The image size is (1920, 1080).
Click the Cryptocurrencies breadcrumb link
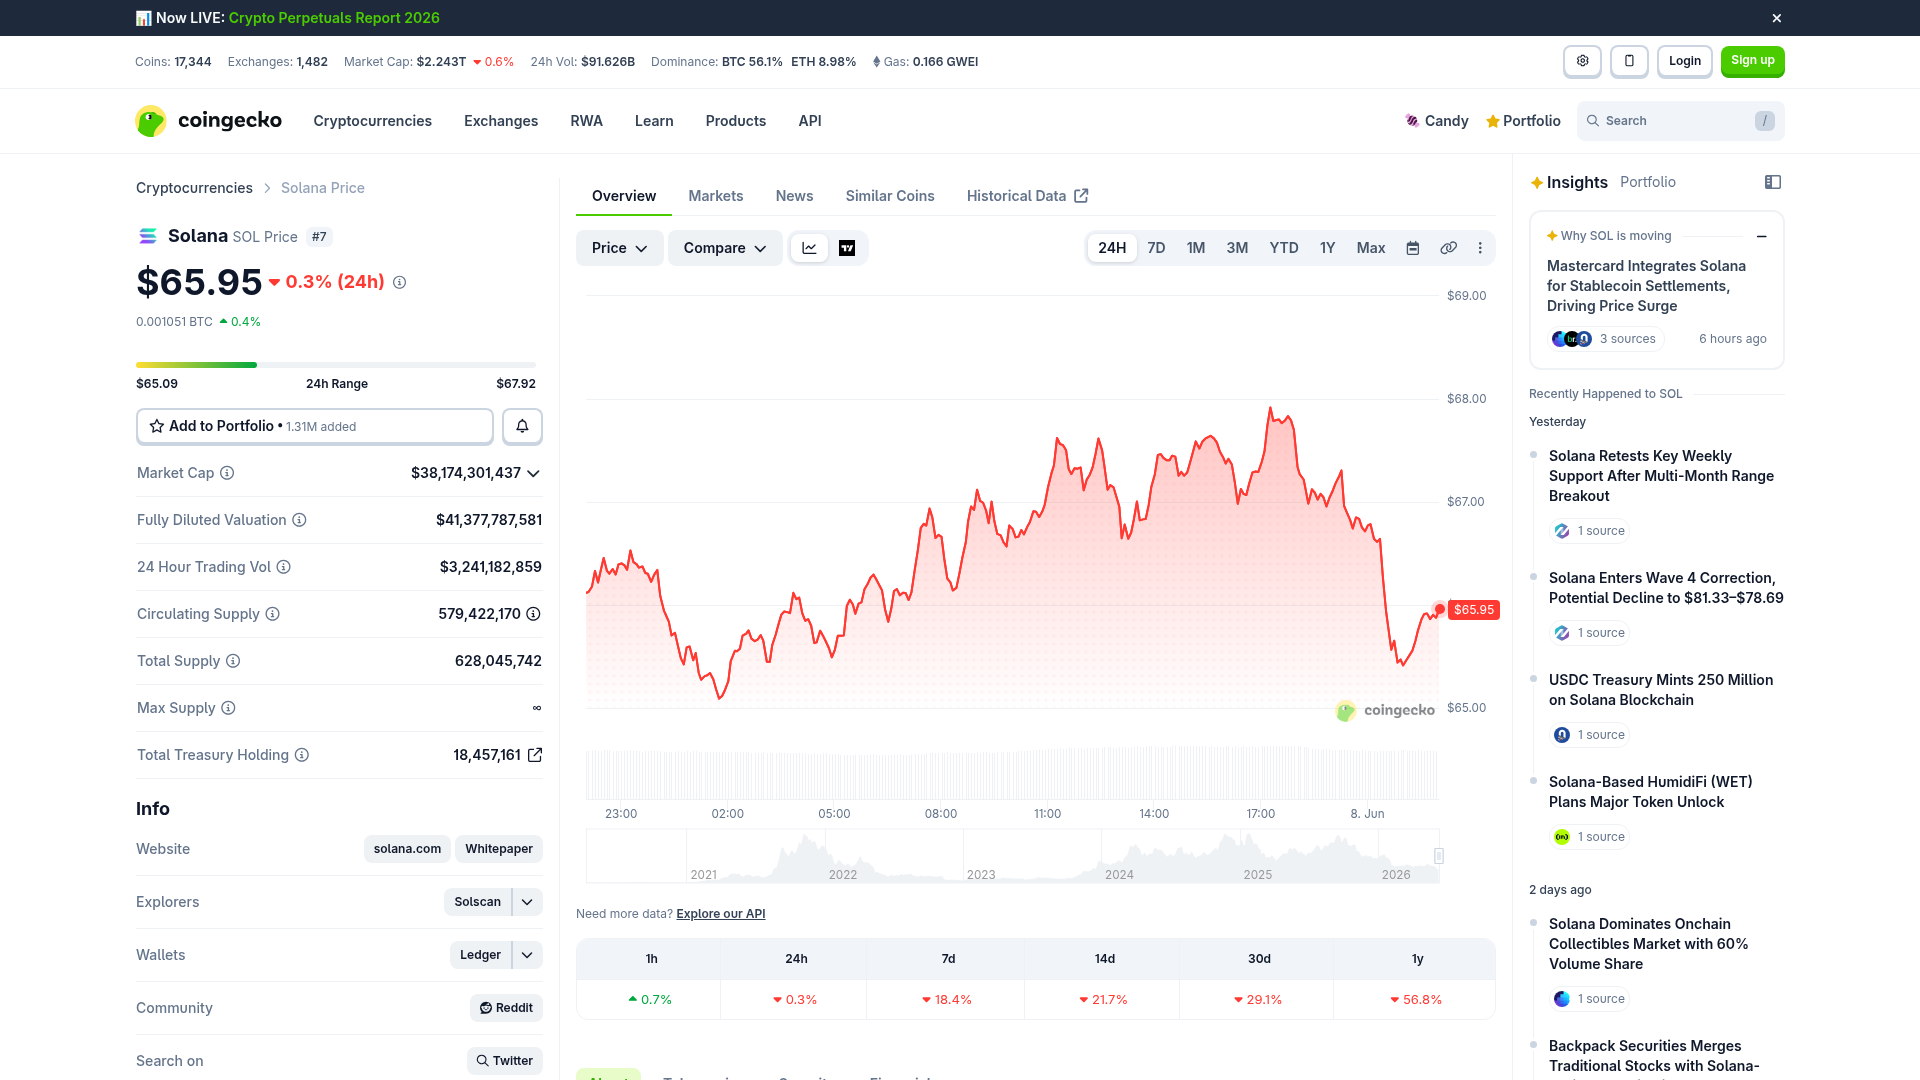coord(194,188)
